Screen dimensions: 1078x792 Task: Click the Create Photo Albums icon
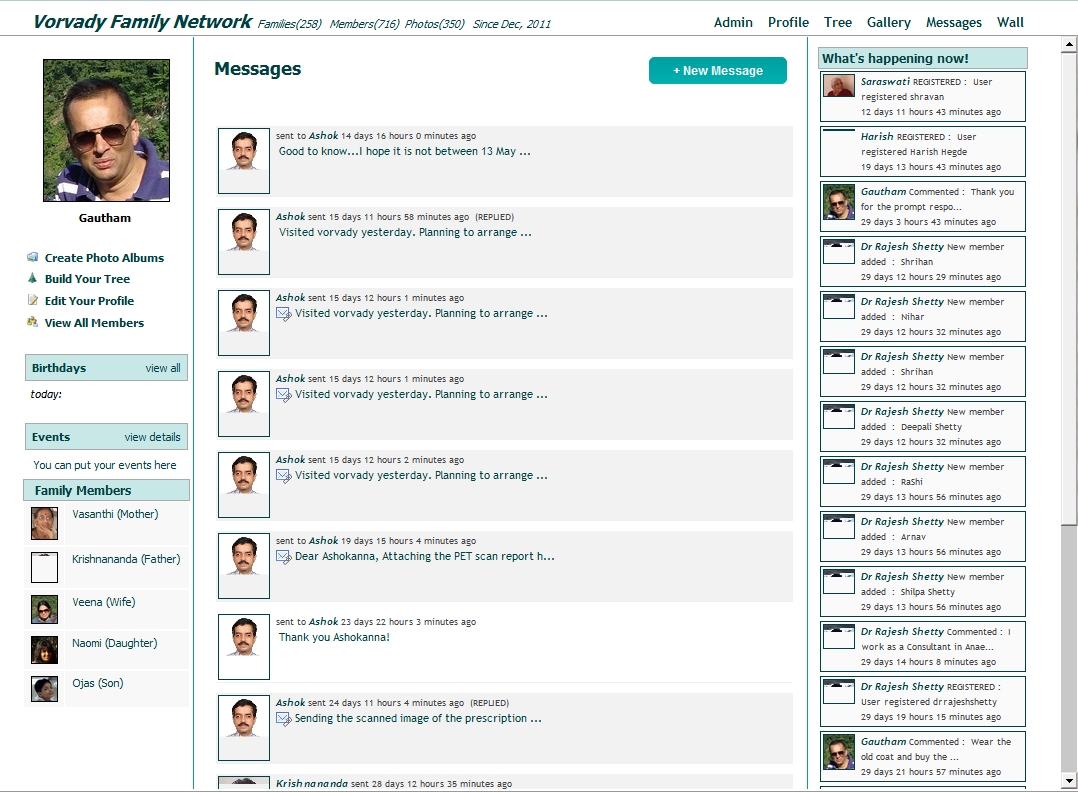[x=33, y=257]
